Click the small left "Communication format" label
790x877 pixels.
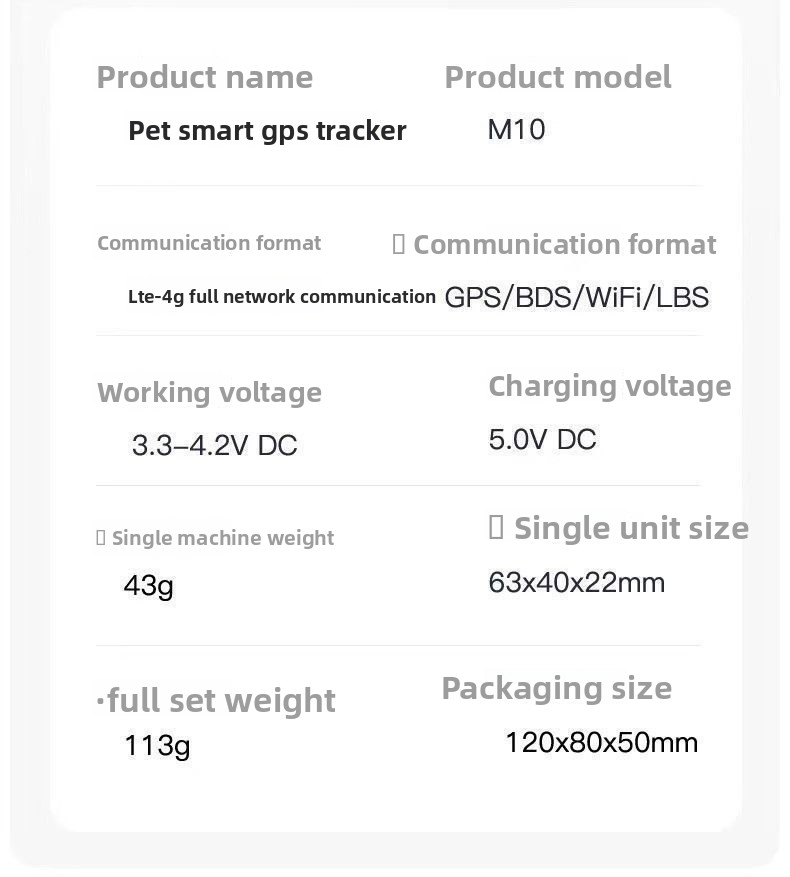(209, 243)
